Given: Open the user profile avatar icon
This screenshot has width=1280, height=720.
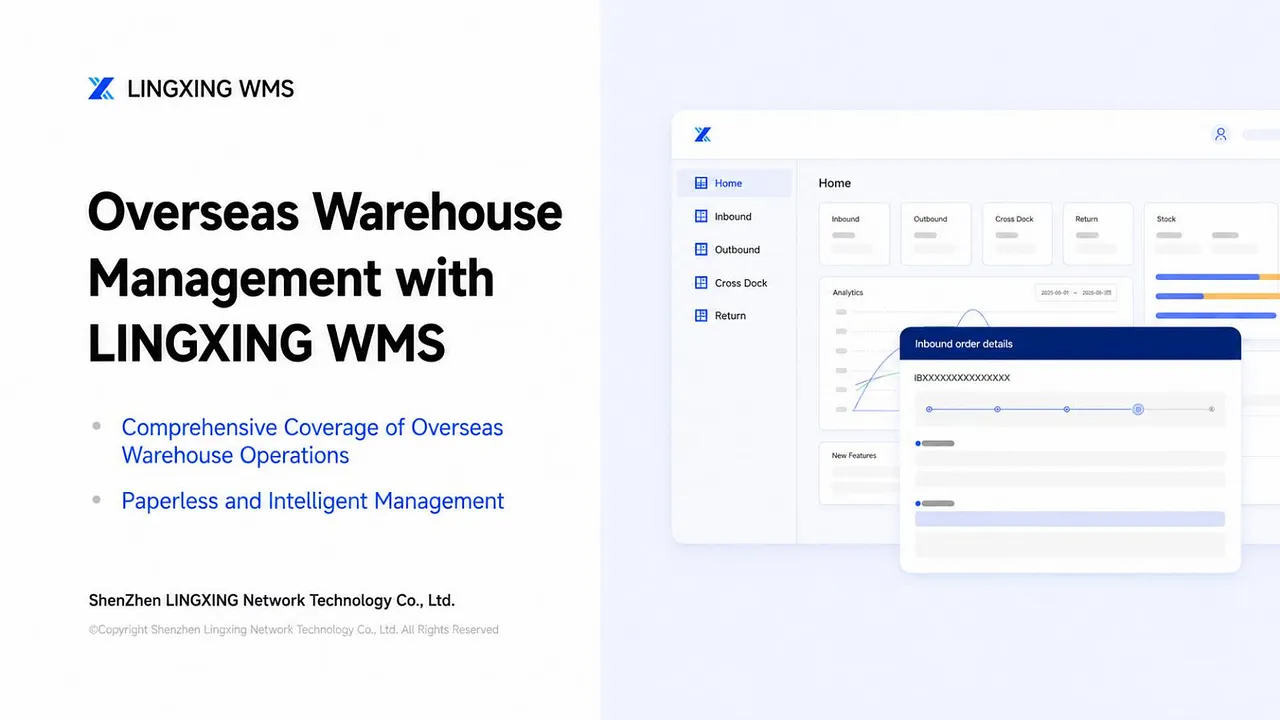Looking at the screenshot, I should point(1220,134).
